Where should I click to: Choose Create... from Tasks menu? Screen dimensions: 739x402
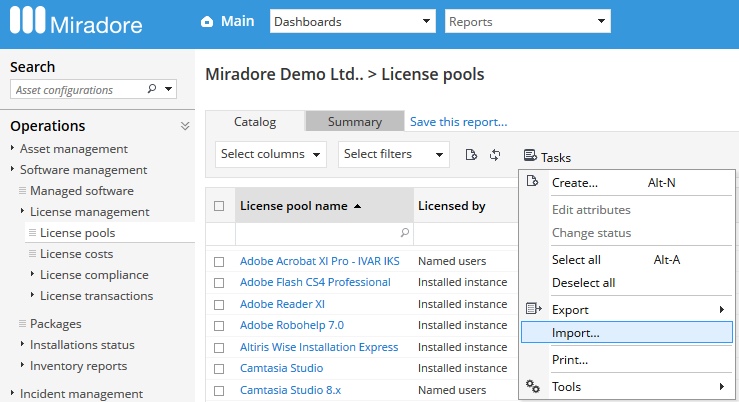pos(575,182)
